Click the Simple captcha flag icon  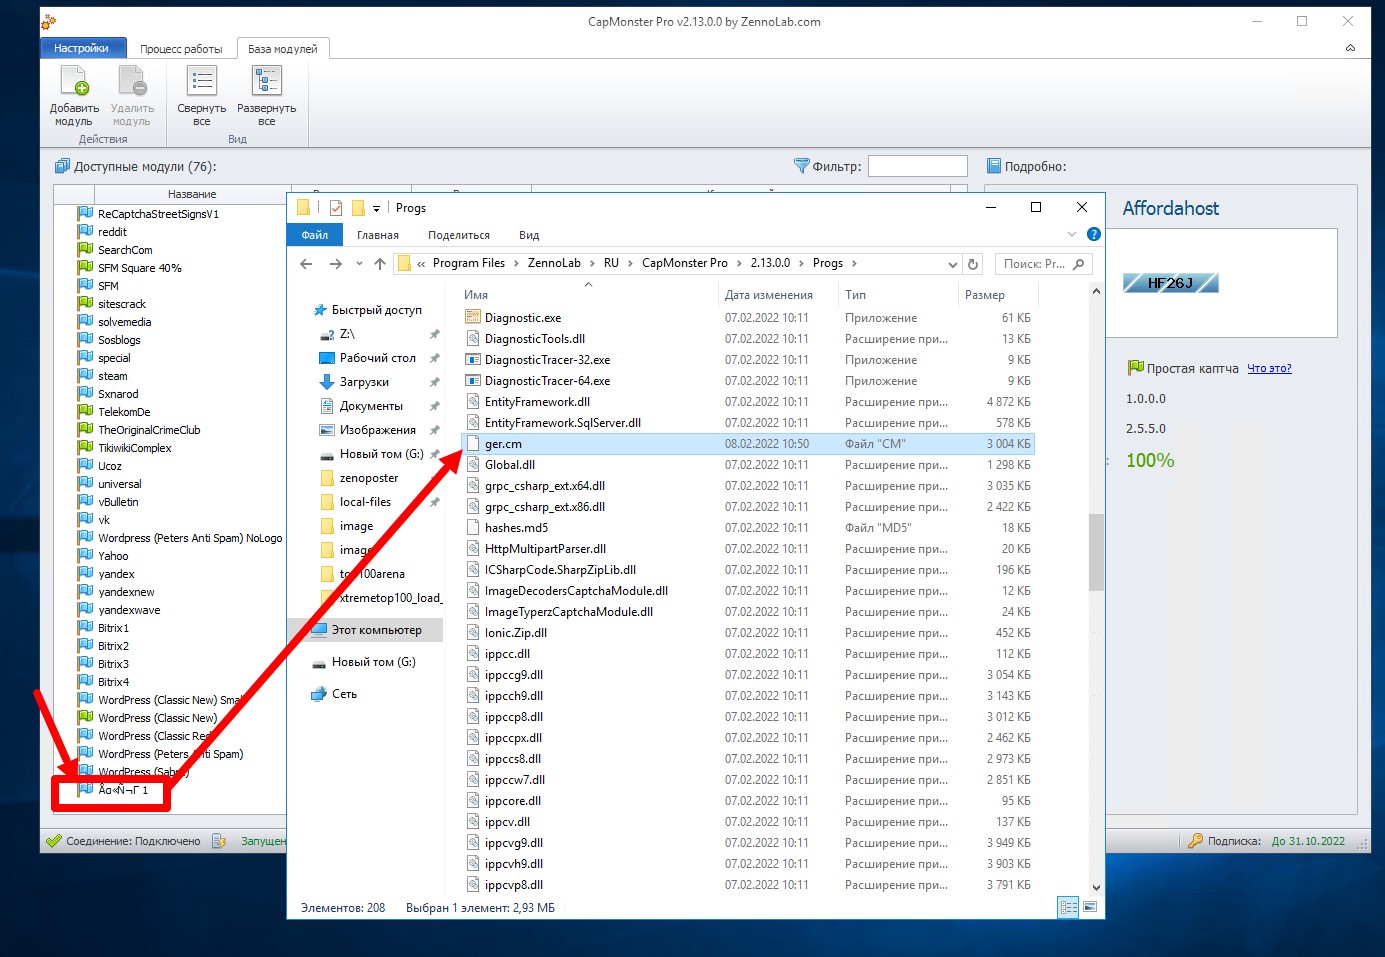[x=1135, y=368]
